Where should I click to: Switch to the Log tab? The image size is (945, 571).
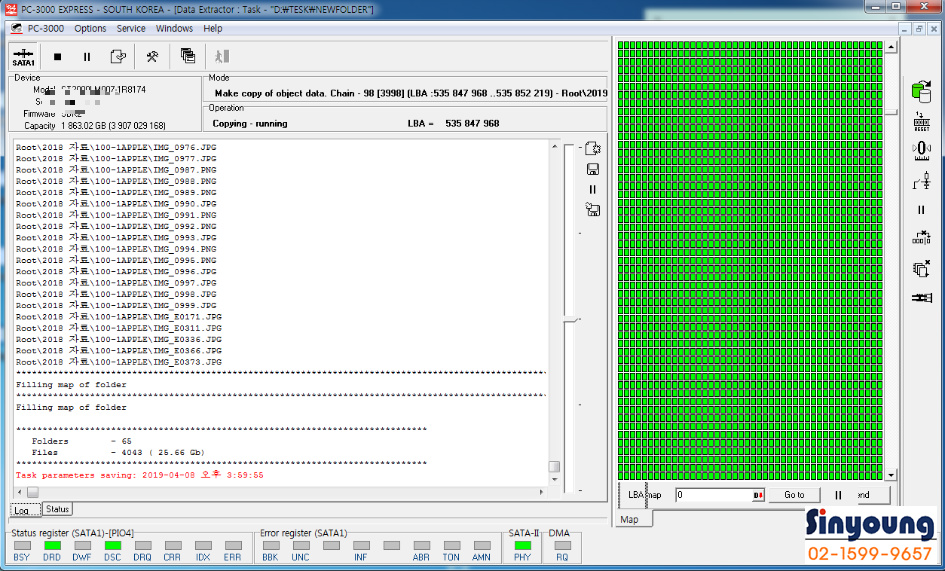point(25,509)
